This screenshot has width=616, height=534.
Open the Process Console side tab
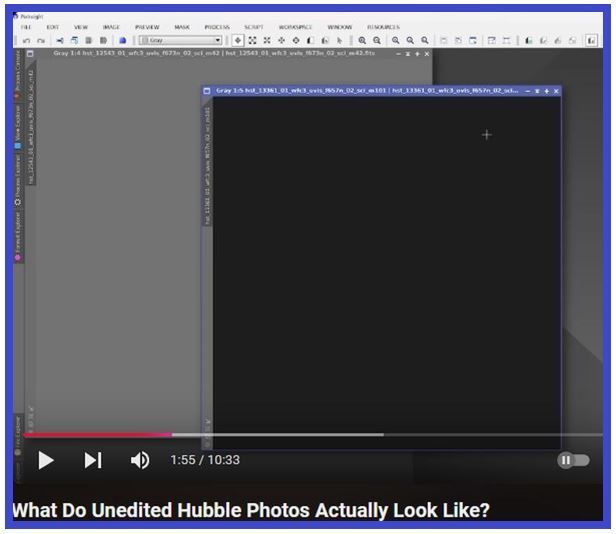[17, 75]
